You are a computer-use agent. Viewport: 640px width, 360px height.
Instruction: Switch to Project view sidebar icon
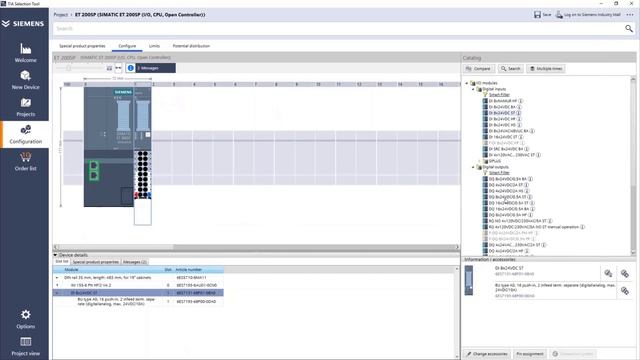point(25,342)
